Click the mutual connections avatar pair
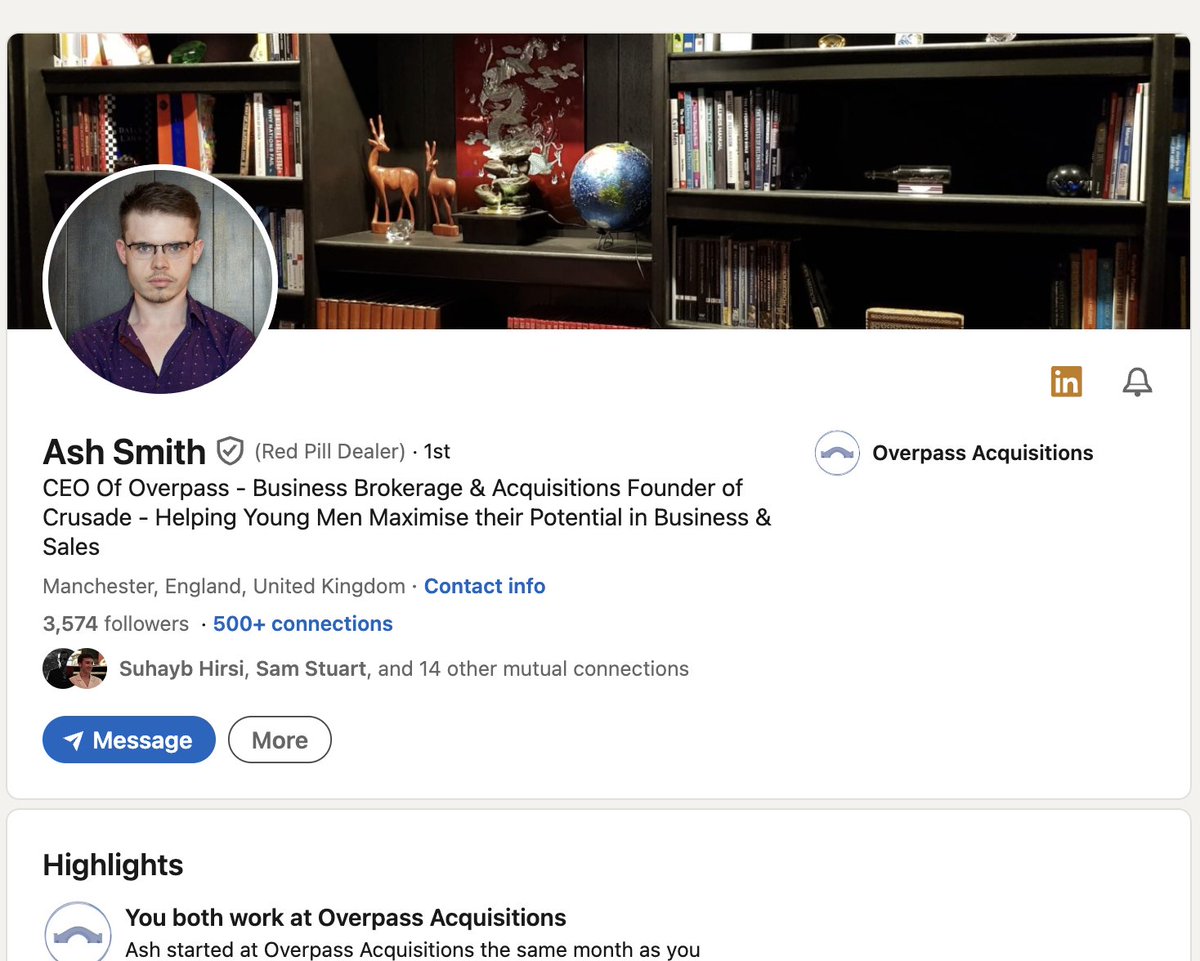 point(75,669)
